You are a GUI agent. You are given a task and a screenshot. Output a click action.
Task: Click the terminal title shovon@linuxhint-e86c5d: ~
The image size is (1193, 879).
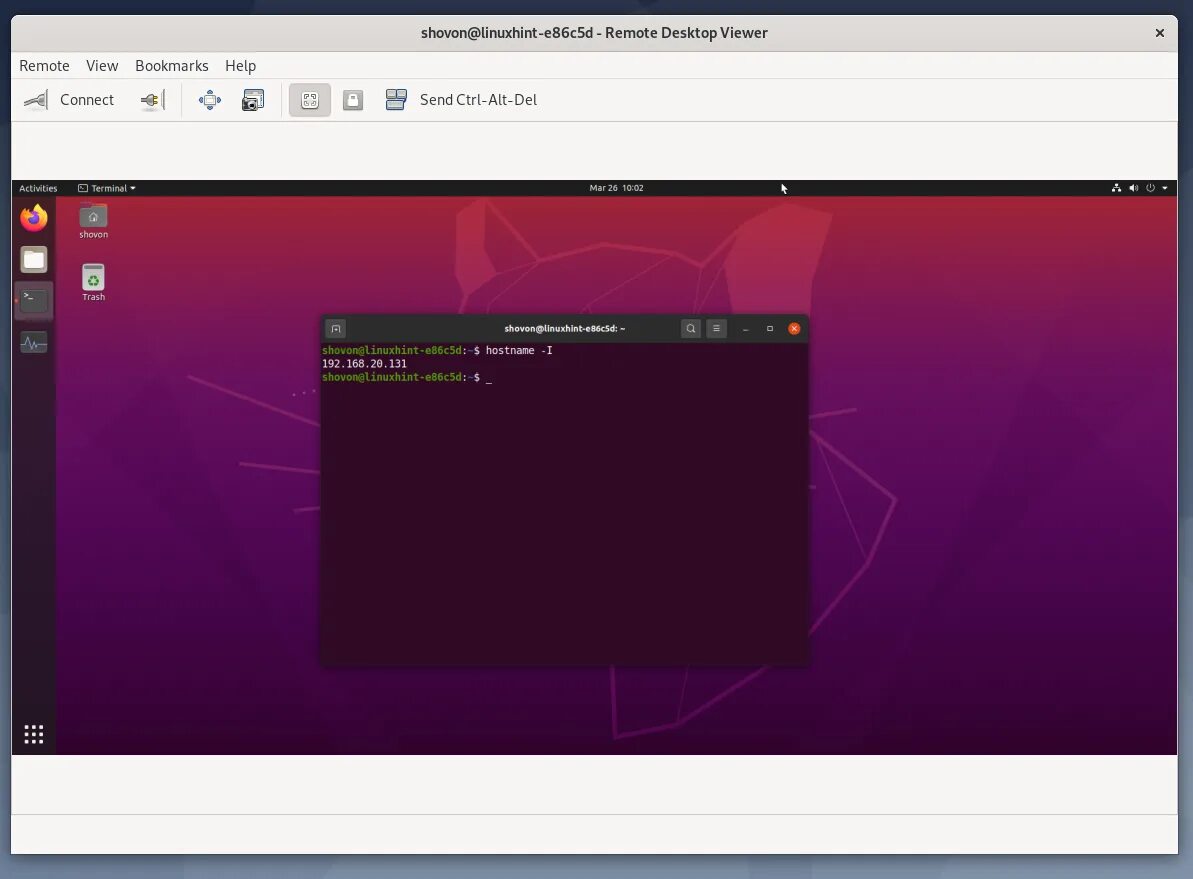[565, 329]
